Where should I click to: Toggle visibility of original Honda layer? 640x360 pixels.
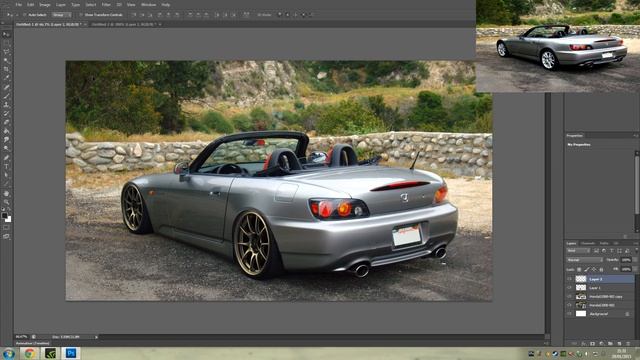569,305
